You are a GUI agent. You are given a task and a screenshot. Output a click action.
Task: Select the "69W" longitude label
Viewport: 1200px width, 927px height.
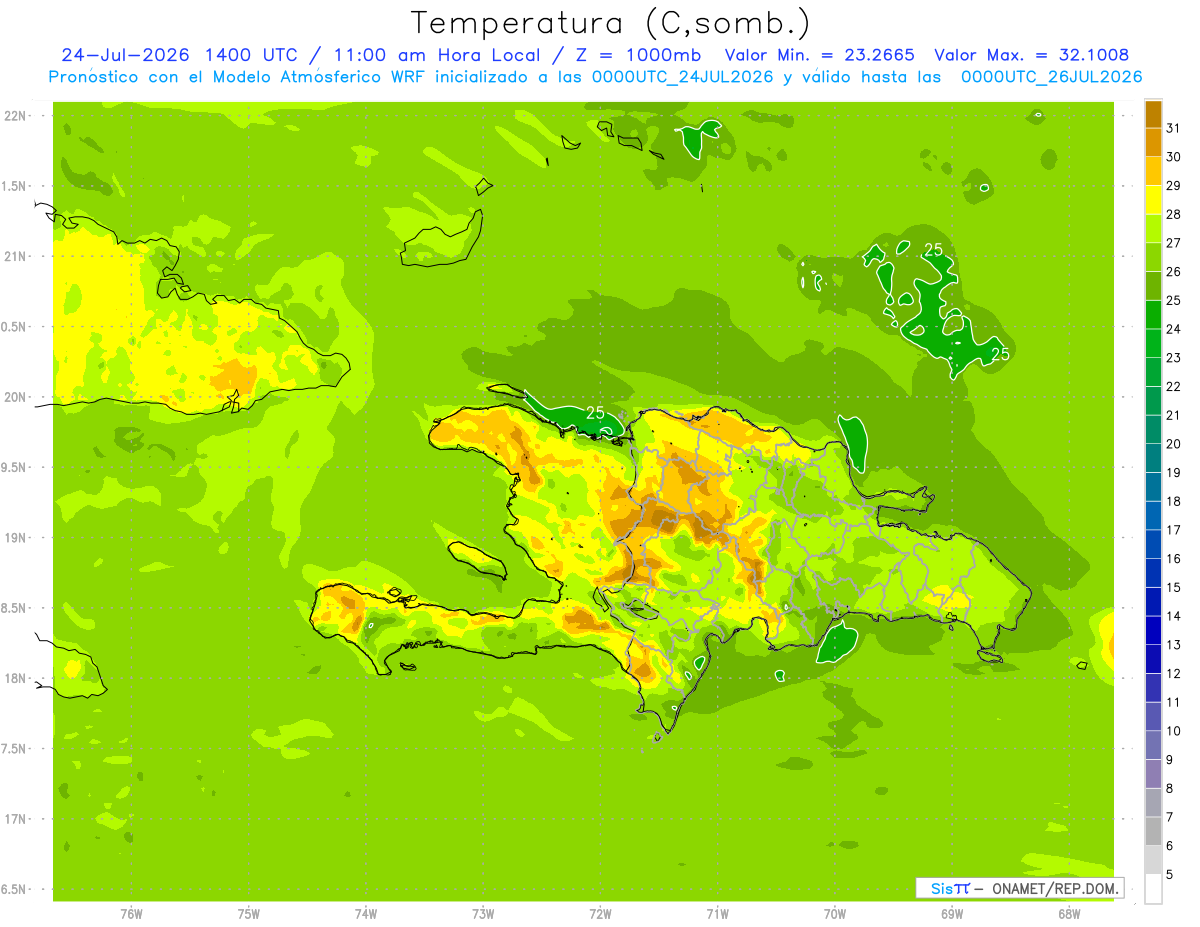click(x=951, y=914)
